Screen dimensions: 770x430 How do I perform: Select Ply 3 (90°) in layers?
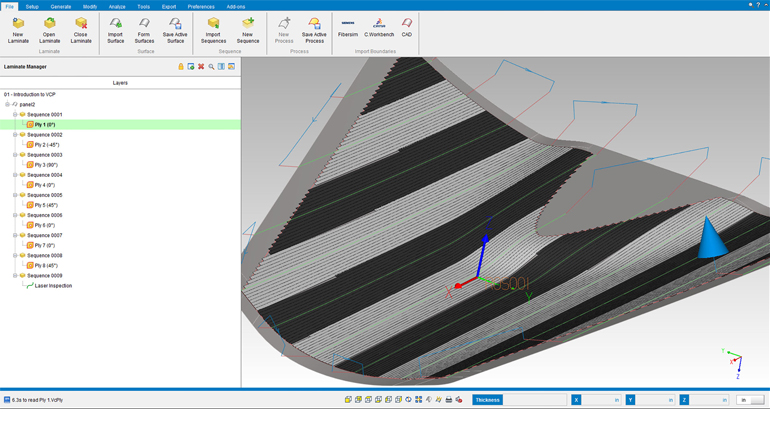46,165
